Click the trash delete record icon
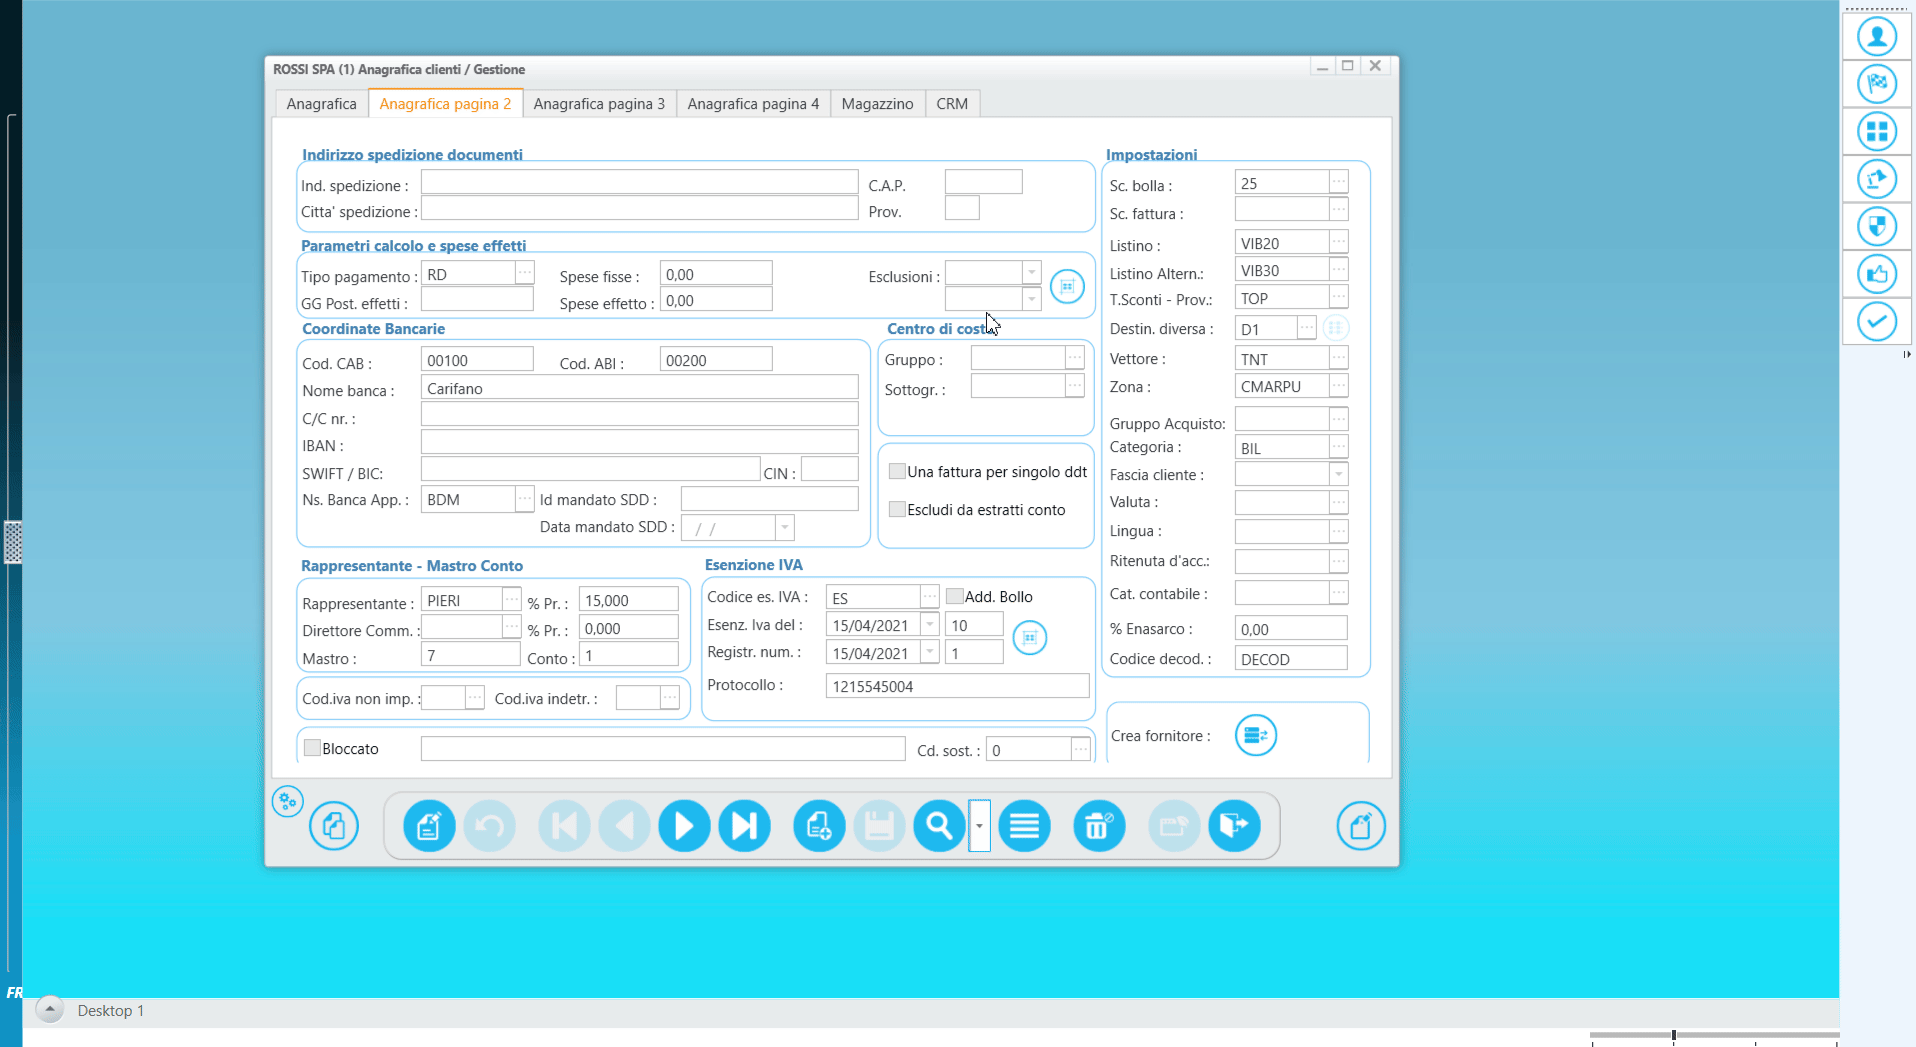Screen dimensions: 1916x1047 point(1099,826)
